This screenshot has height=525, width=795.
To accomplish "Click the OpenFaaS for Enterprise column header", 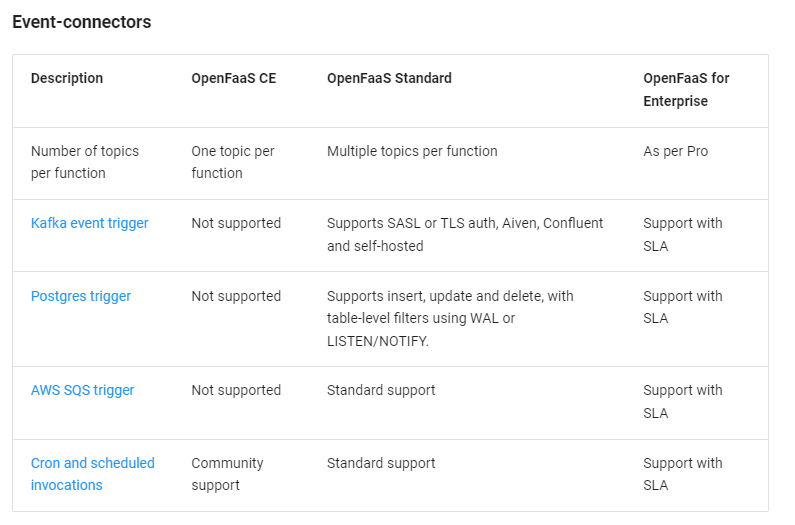I will [x=686, y=89].
